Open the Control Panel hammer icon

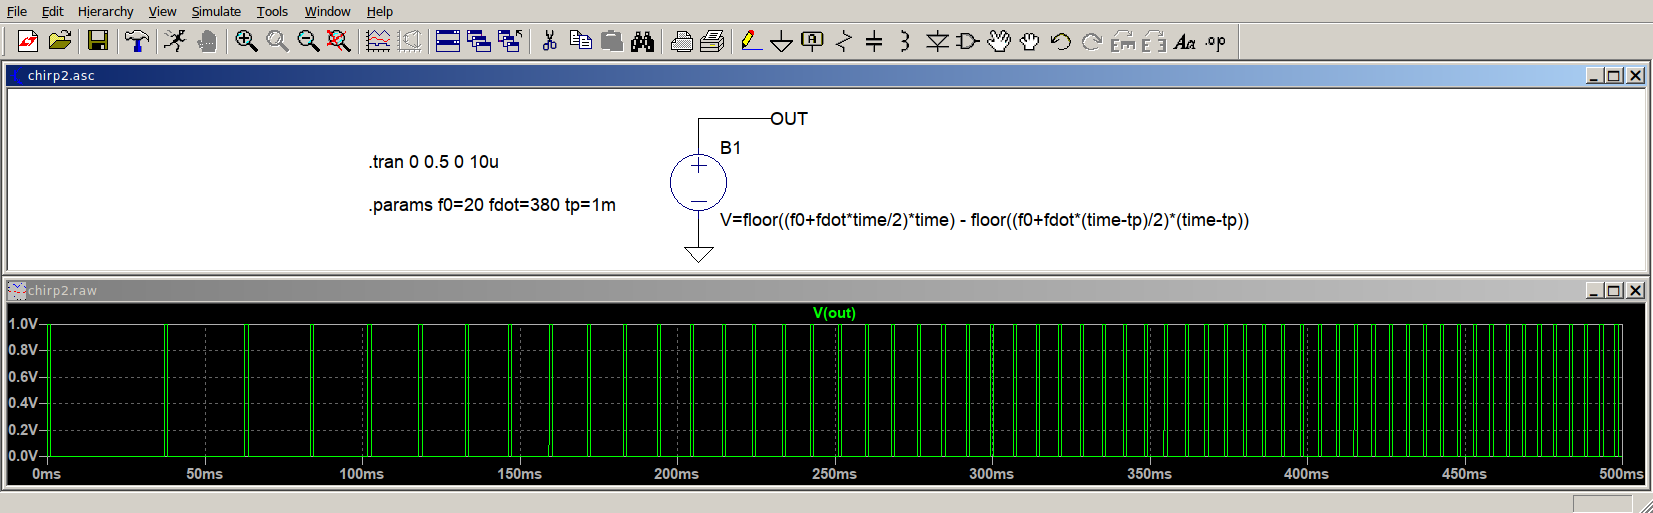[137, 41]
